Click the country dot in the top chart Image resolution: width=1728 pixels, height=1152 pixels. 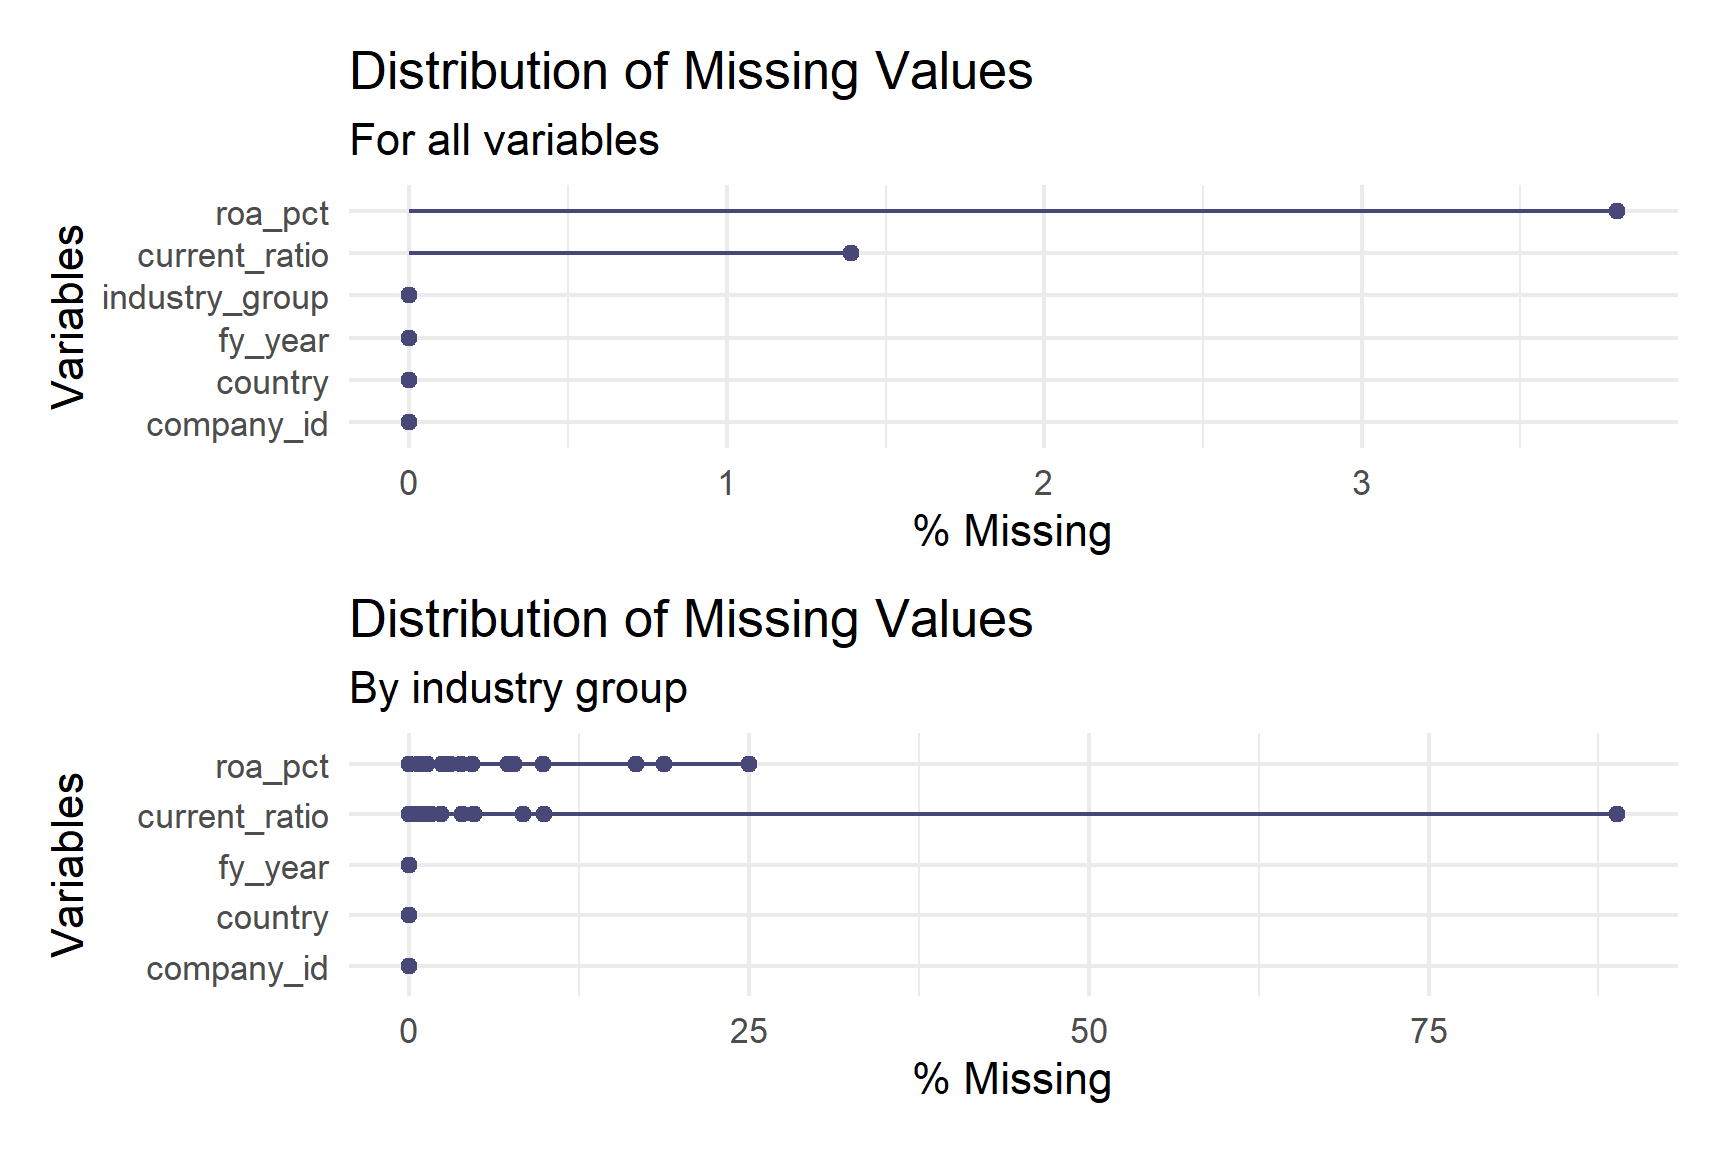pyautogui.click(x=409, y=380)
